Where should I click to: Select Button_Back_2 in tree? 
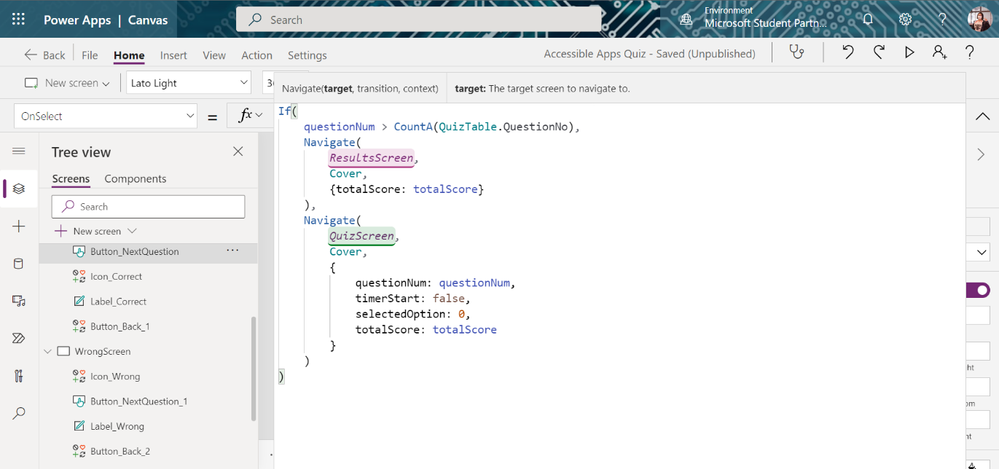coord(120,451)
